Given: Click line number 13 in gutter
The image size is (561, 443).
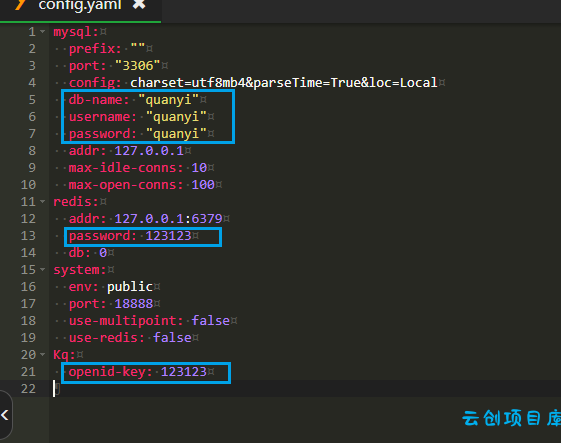Looking at the screenshot, I should pyautogui.click(x=28, y=236).
